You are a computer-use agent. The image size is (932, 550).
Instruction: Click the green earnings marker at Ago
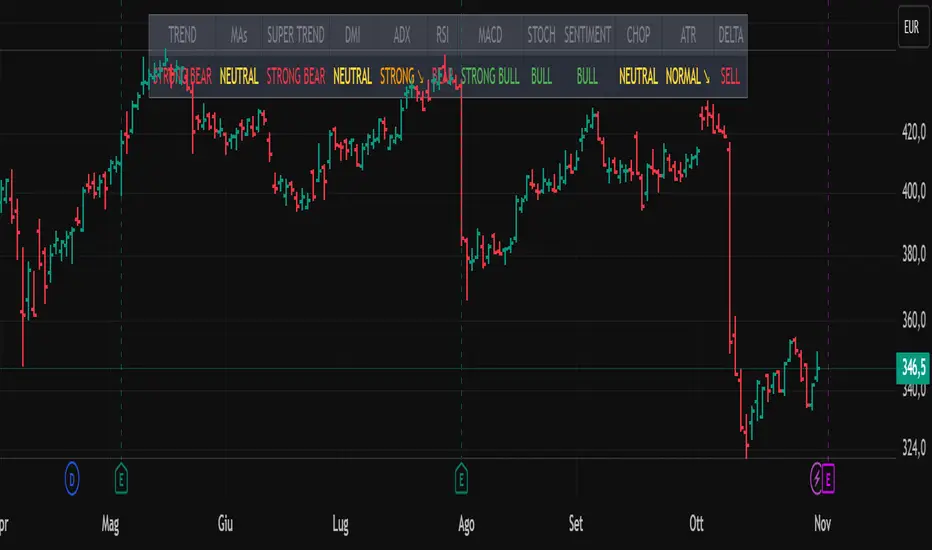pos(461,478)
